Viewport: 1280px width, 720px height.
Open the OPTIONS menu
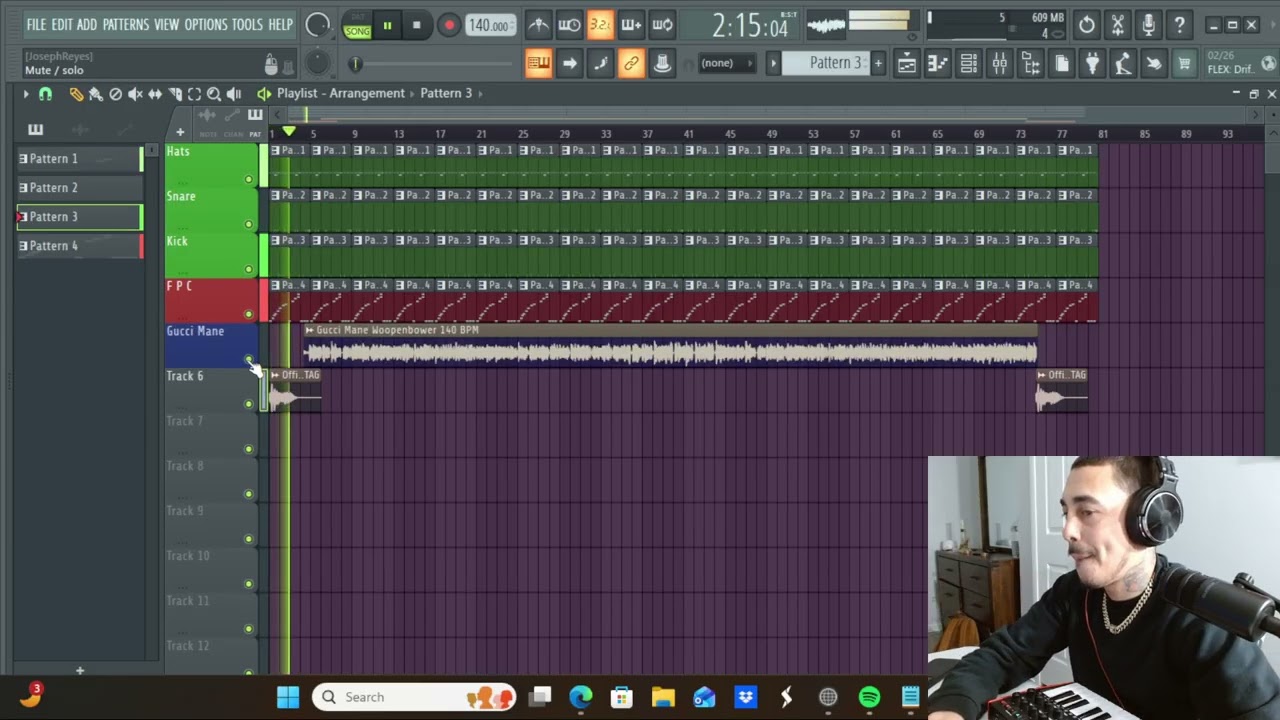pyautogui.click(x=206, y=24)
